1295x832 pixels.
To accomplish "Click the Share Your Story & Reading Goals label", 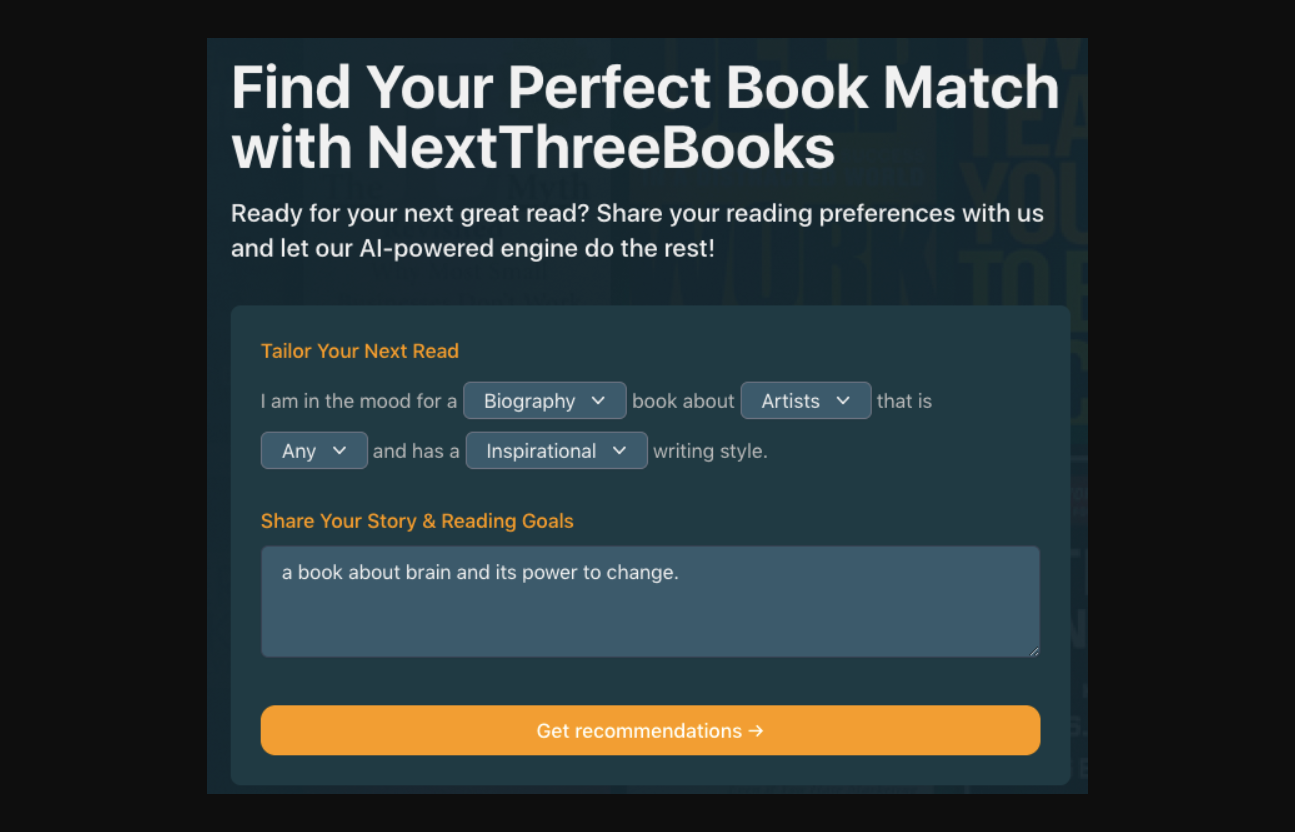I will tap(417, 521).
